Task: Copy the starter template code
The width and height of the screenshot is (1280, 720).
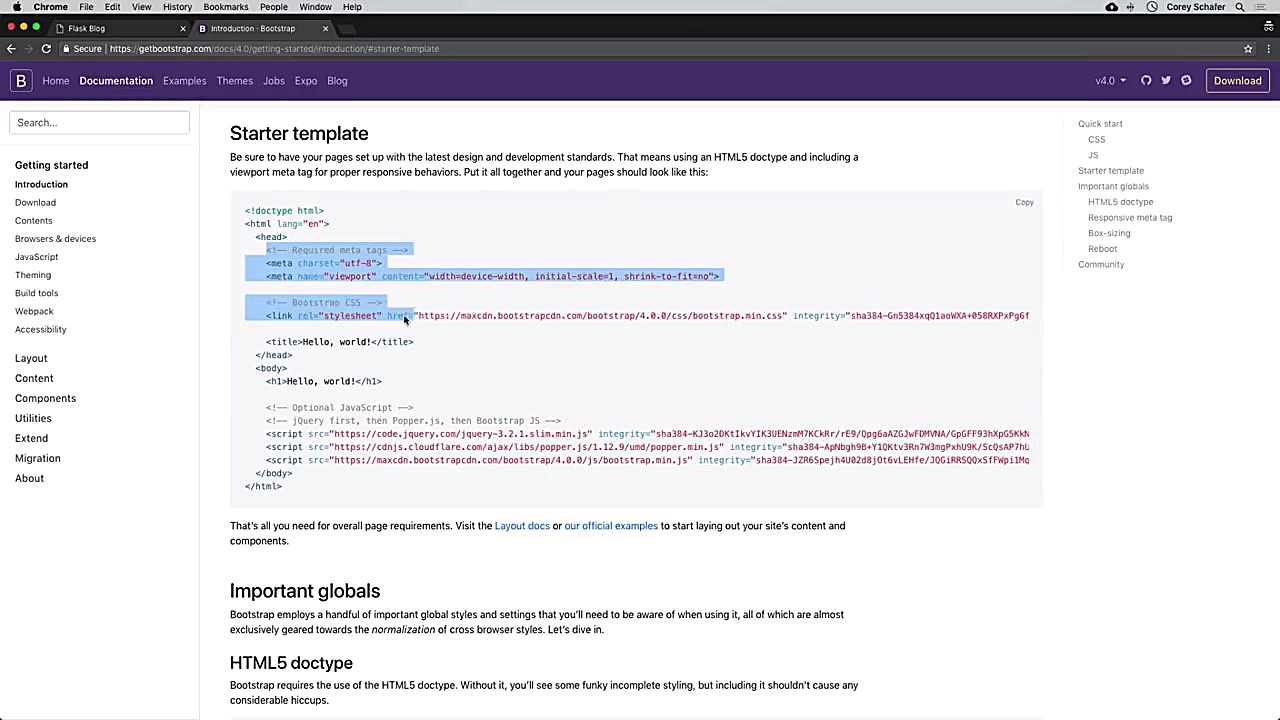Action: coord(1024,203)
